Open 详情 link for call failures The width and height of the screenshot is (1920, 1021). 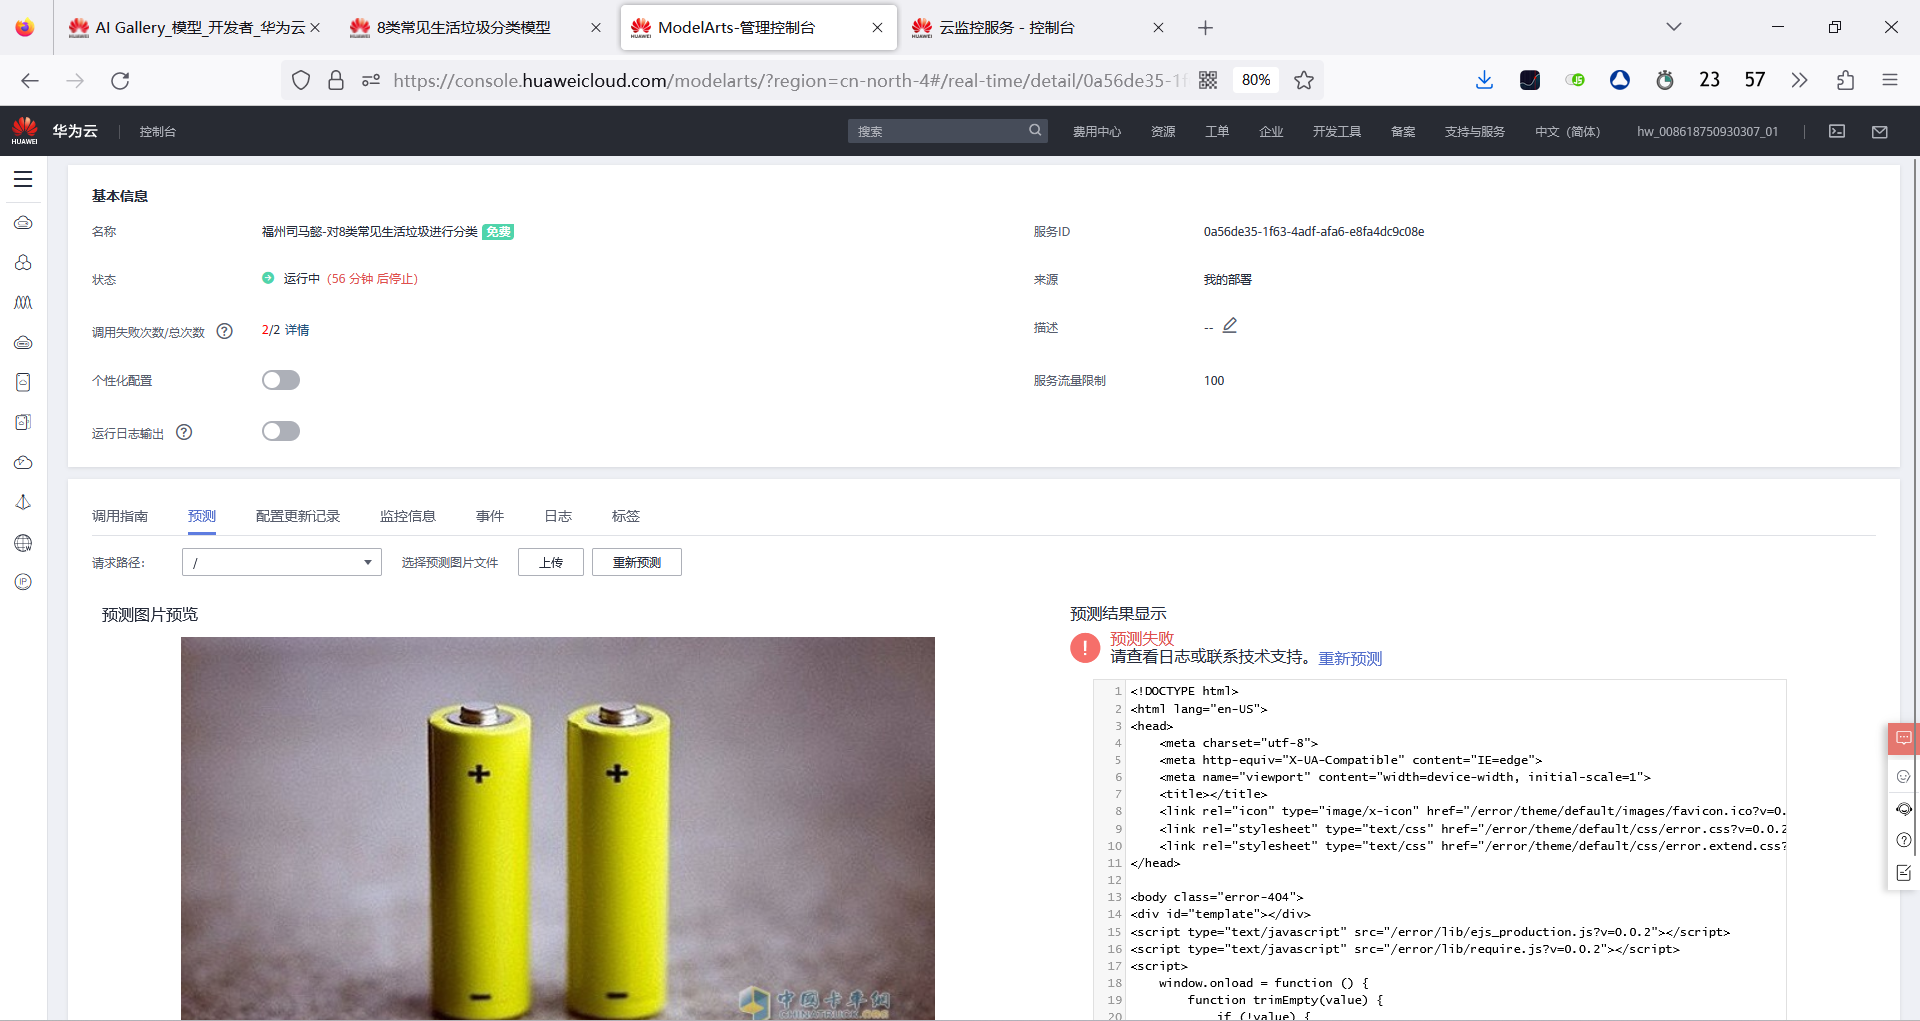coord(297,330)
